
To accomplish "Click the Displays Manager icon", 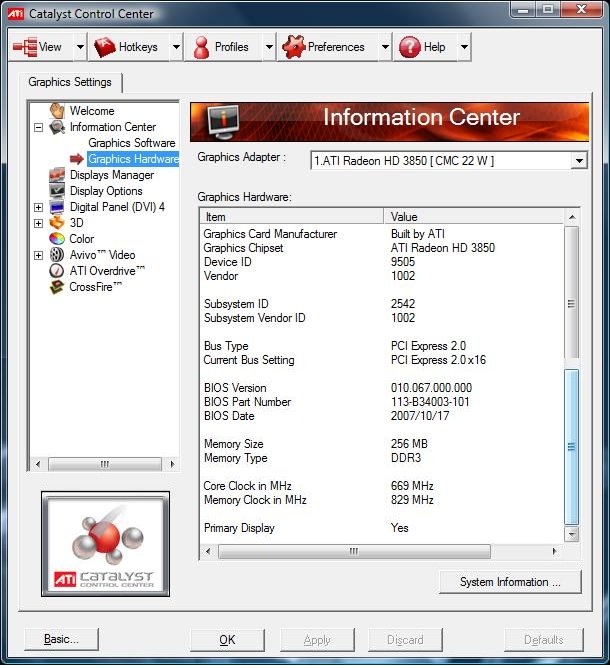I will (57, 175).
